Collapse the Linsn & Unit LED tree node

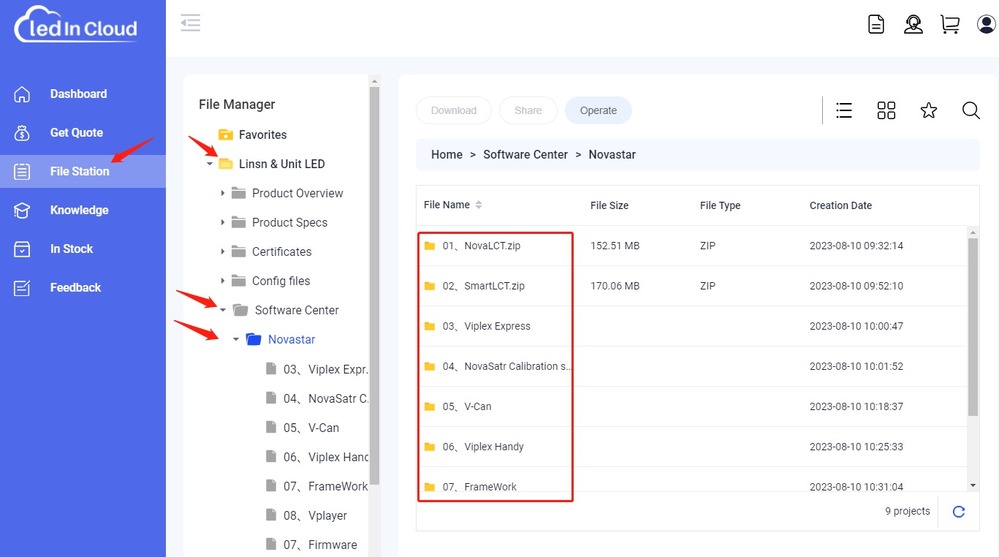210,164
